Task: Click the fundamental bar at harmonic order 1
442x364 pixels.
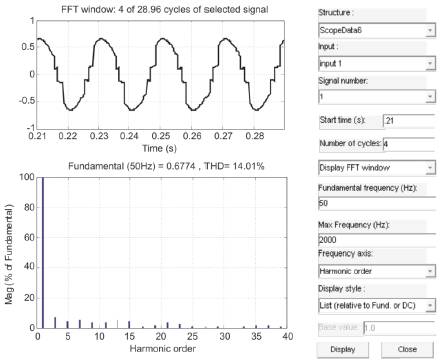Action: coord(43,253)
